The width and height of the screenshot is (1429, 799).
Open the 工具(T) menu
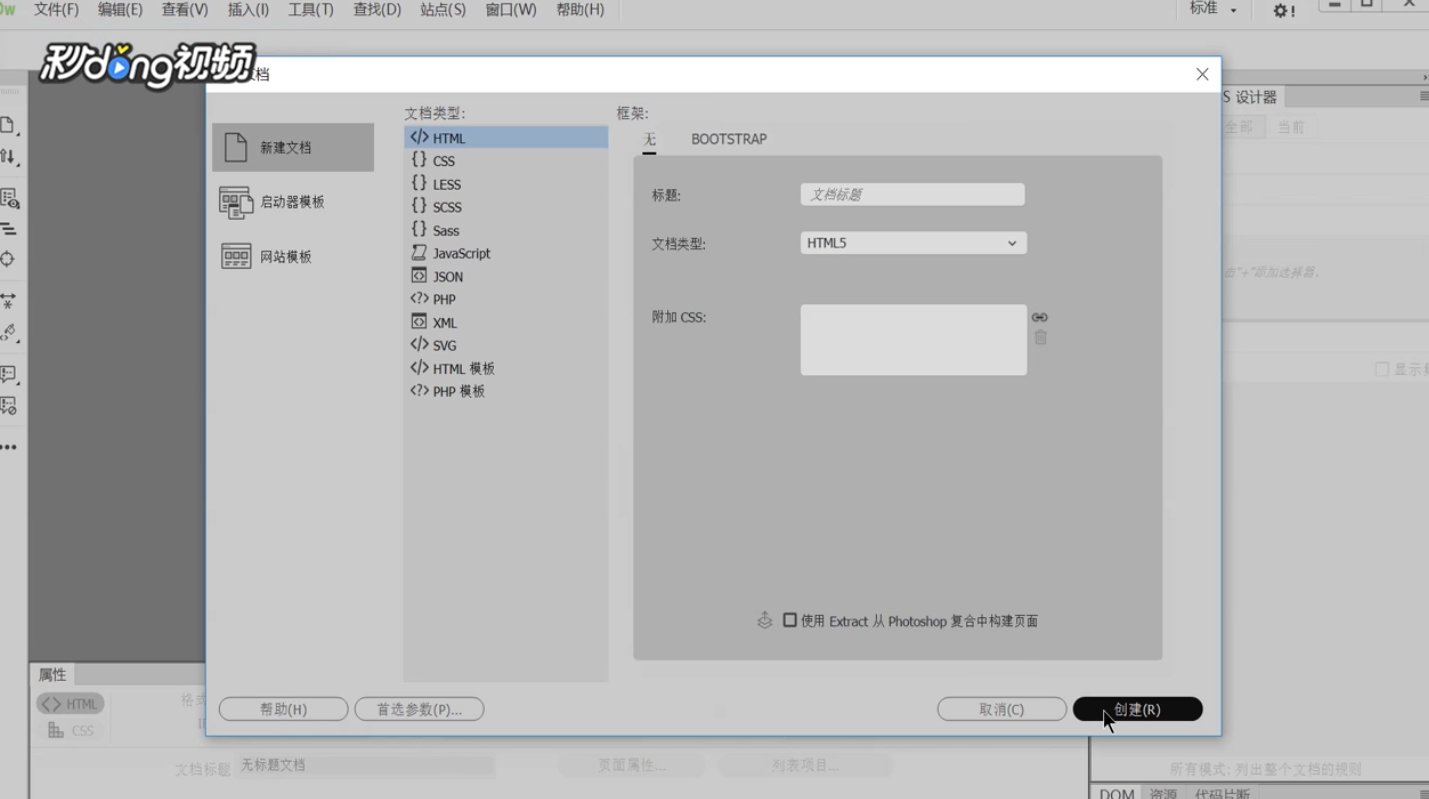pos(311,9)
